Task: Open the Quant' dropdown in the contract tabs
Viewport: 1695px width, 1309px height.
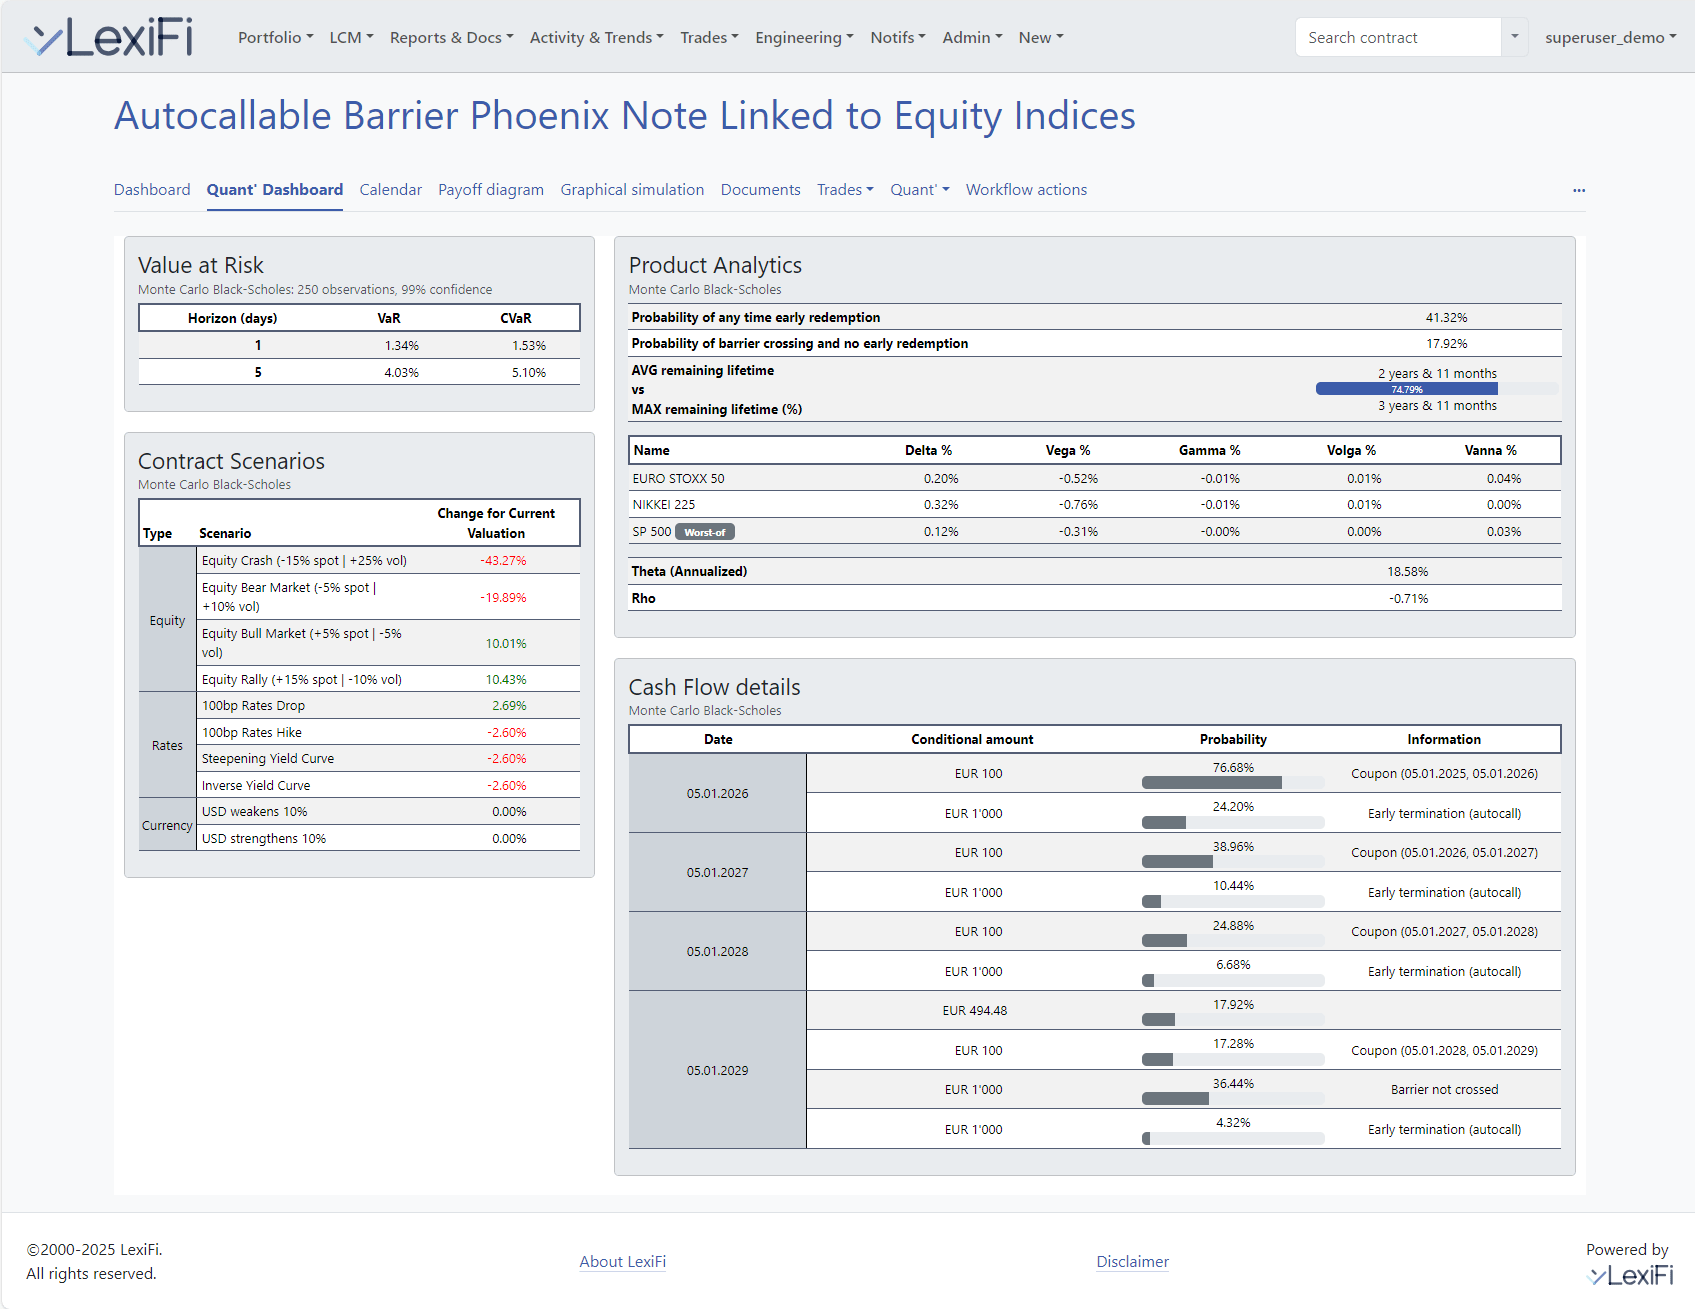Action: [x=918, y=189]
